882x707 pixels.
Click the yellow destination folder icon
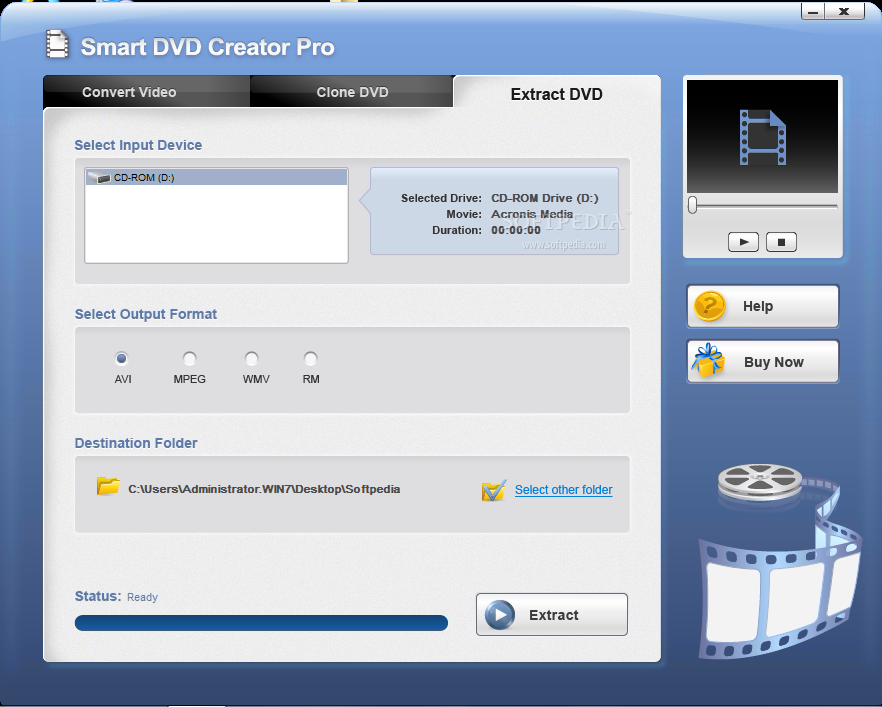click(x=107, y=486)
